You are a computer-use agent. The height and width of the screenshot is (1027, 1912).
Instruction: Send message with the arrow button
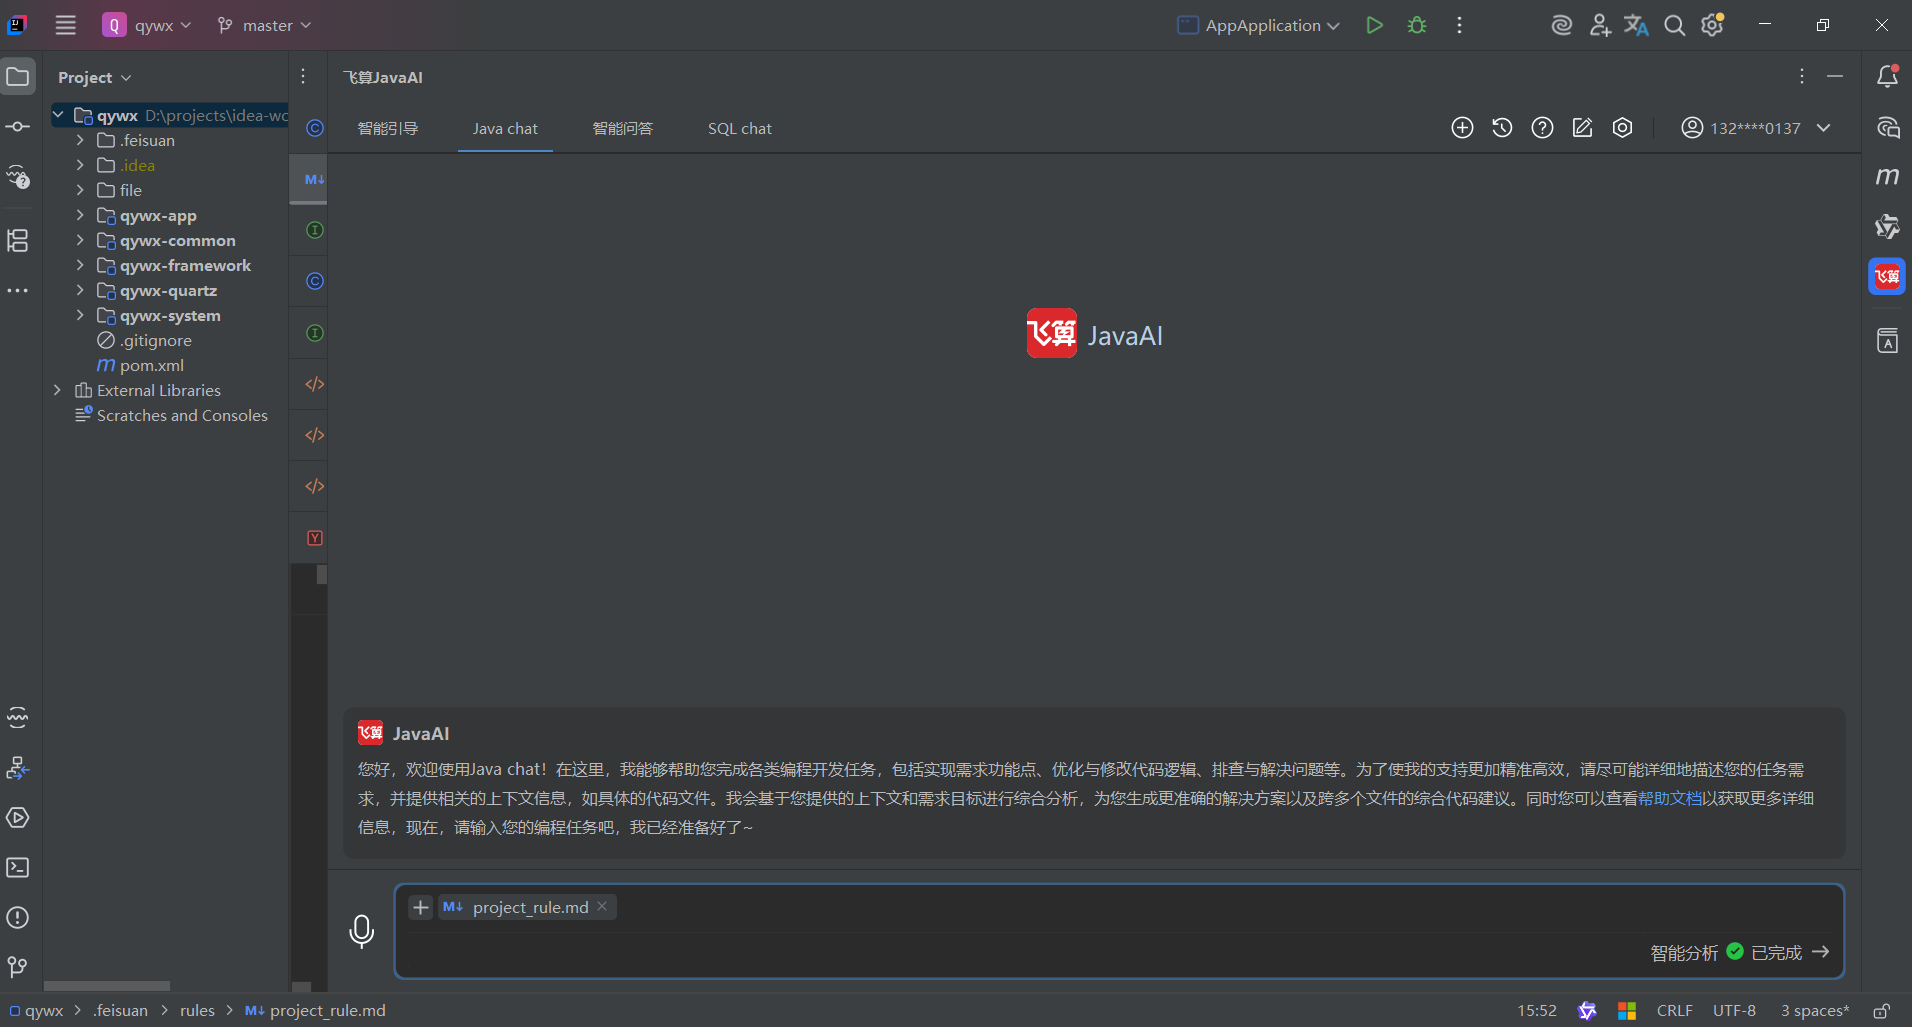tap(1820, 952)
